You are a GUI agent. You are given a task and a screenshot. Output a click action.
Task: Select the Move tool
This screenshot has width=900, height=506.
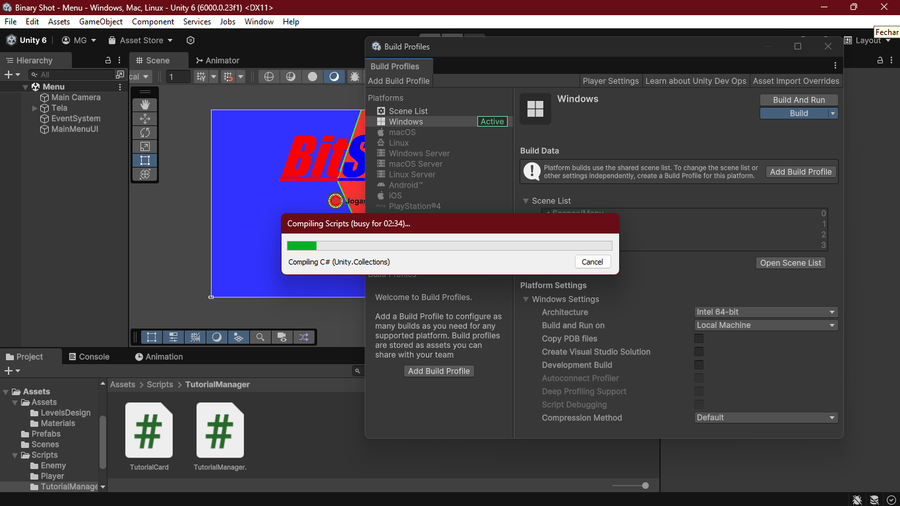(145, 118)
